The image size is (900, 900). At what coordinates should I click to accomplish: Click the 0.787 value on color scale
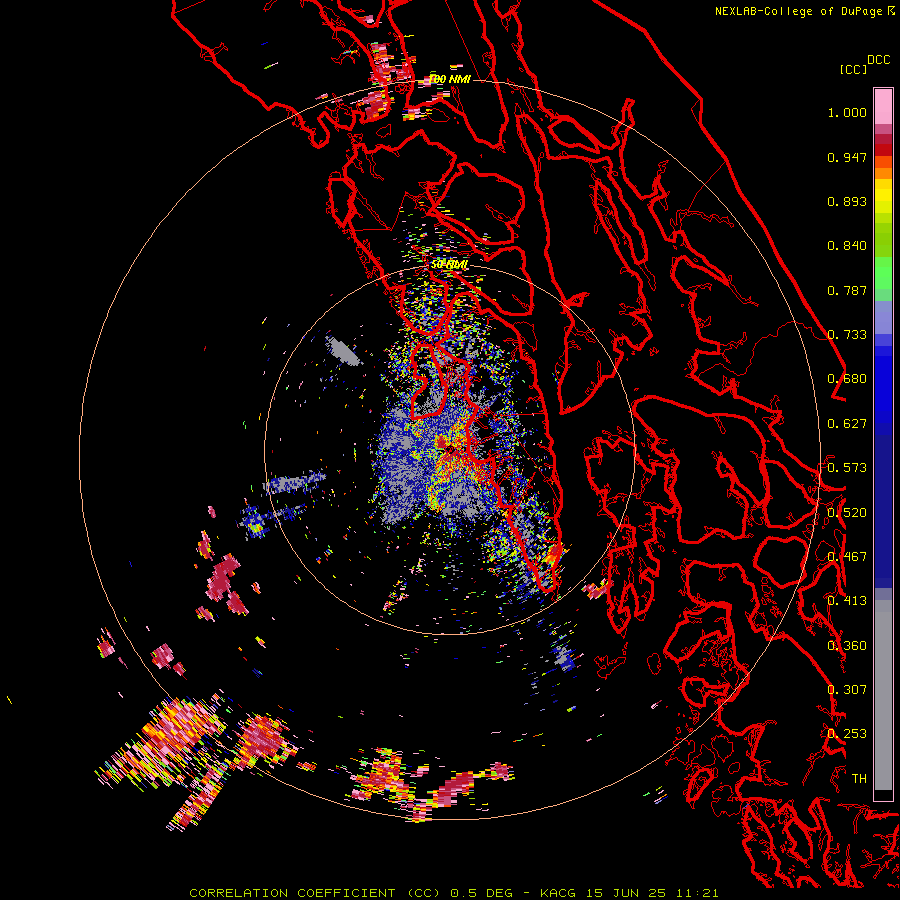click(x=847, y=290)
